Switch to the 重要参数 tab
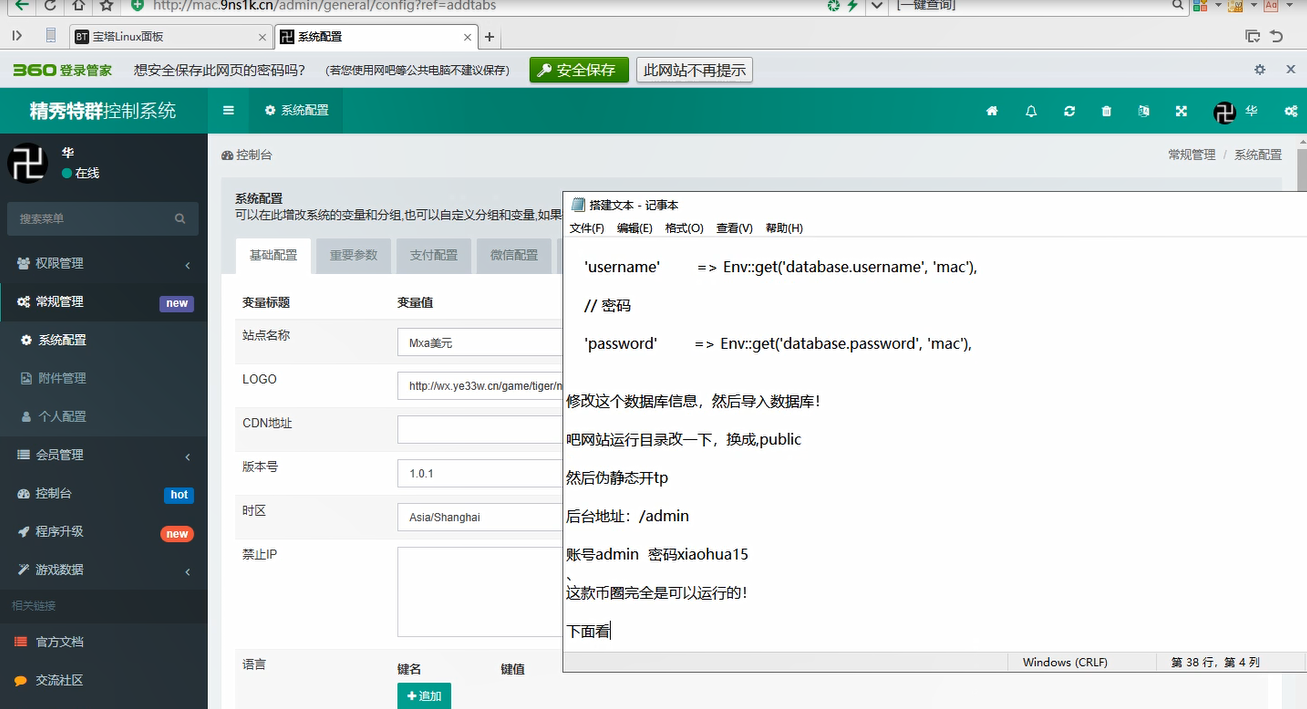The width and height of the screenshot is (1307, 709). click(353, 255)
